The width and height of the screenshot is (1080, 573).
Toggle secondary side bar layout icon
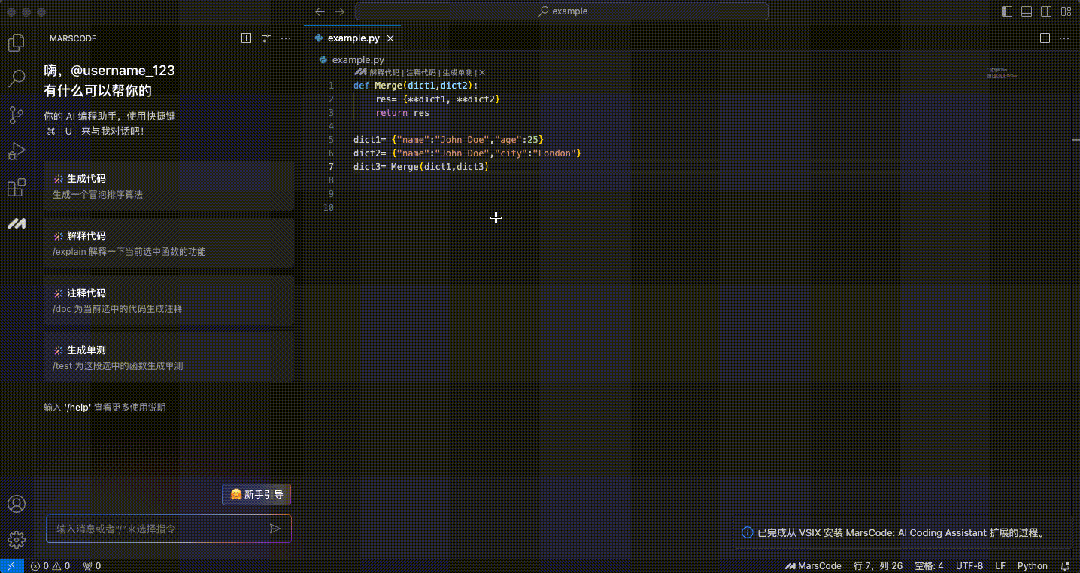pos(1045,11)
